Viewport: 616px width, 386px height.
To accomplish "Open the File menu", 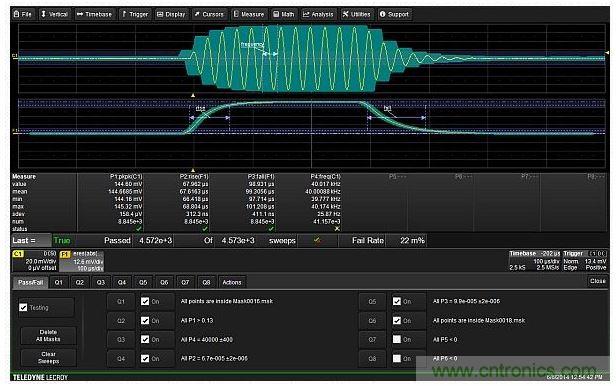I will [23, 14].
